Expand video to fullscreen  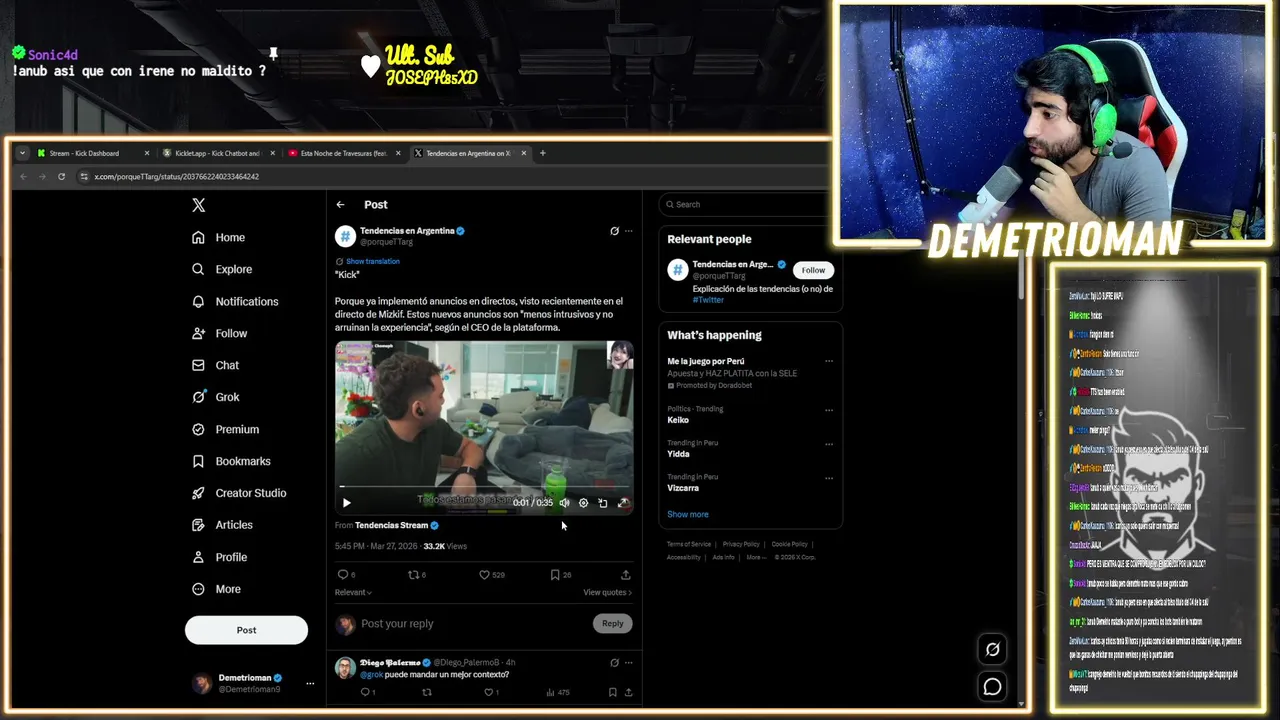pyautogui.click(x=622, y=503)
